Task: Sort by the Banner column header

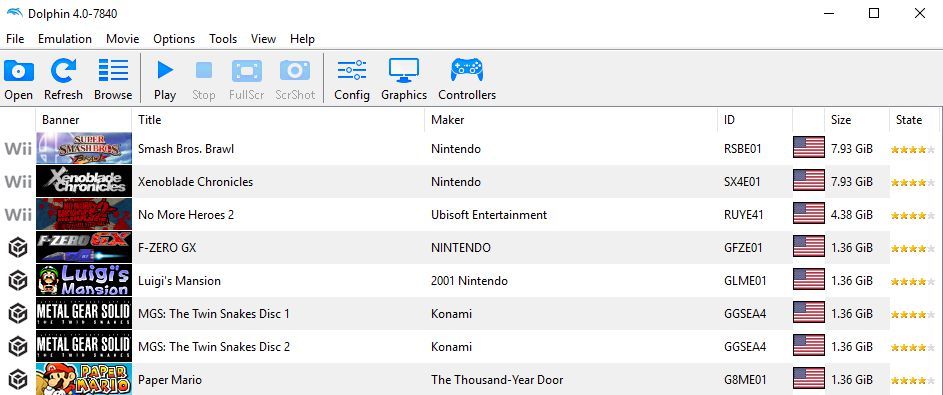Action: (x=84, y=120)
